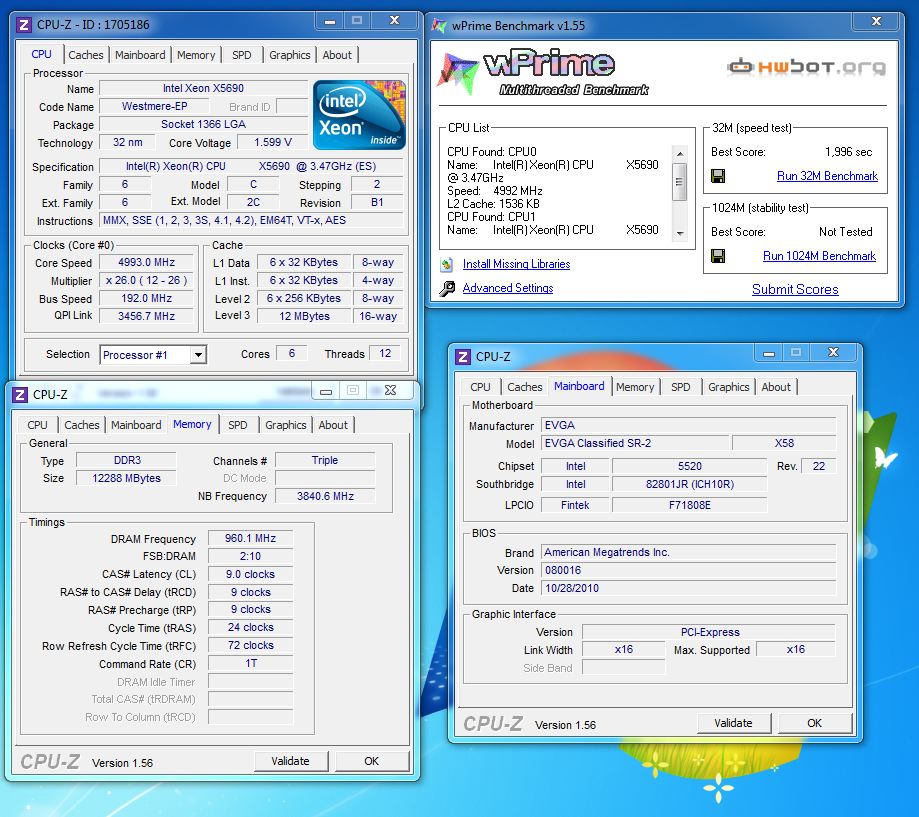Open Caches tab in Mainboard CPU-Z window
Screen dimensions: 919x817
(525, 387)
